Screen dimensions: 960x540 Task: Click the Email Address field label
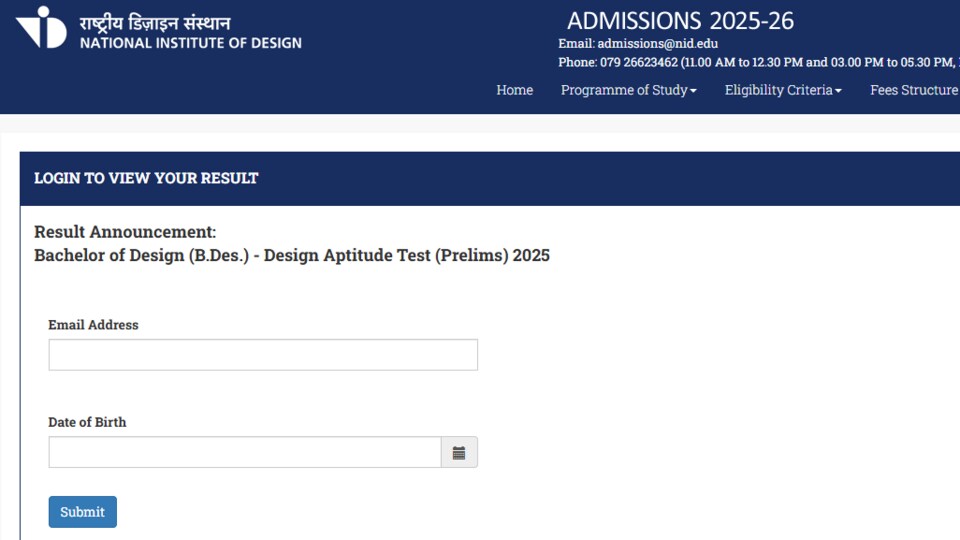tap(93, 324)
